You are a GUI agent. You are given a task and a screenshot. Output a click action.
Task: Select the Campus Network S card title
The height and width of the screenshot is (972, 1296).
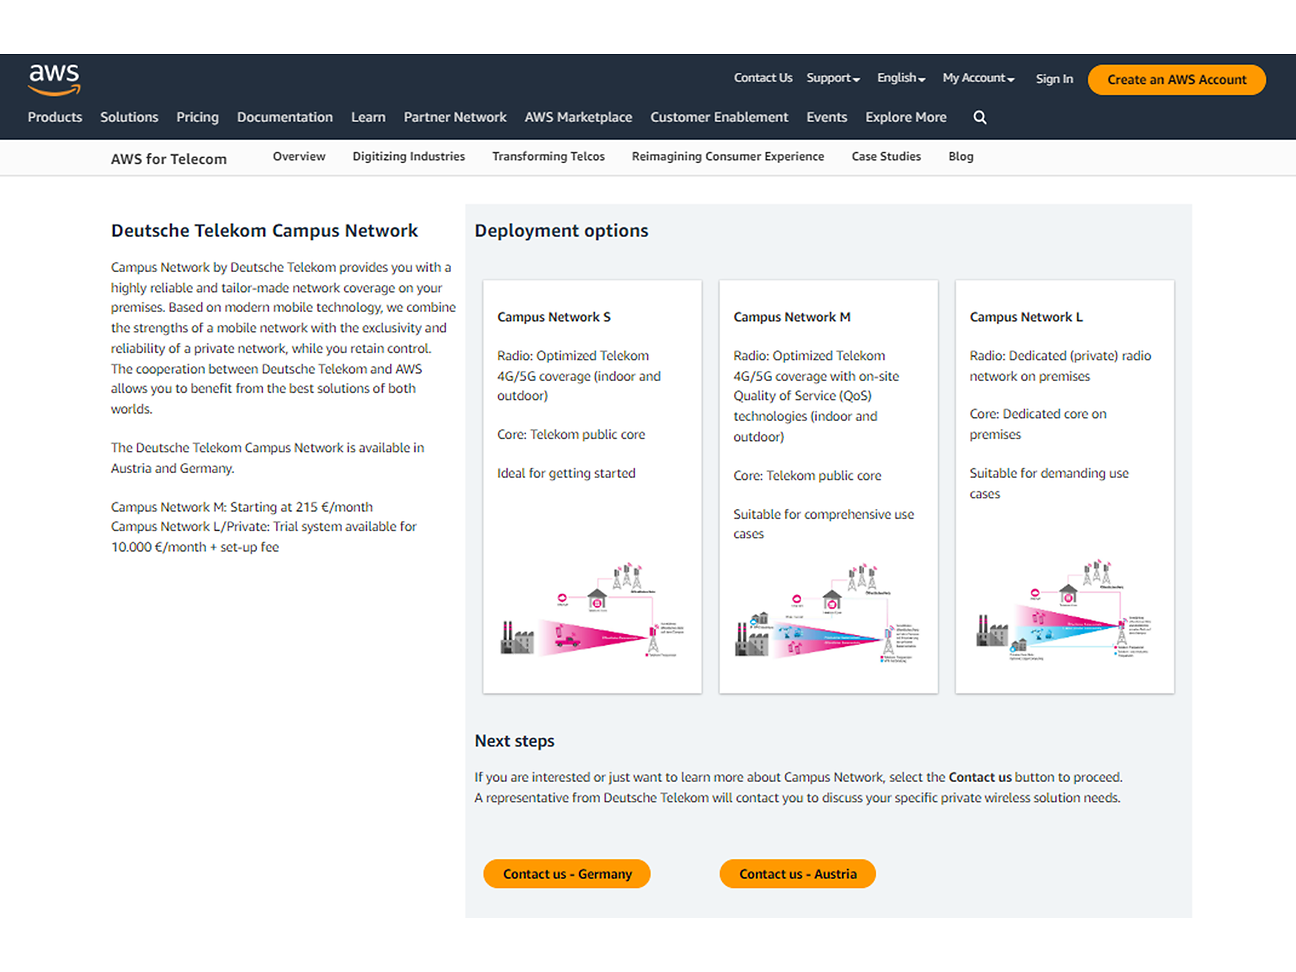pos(554,317)
